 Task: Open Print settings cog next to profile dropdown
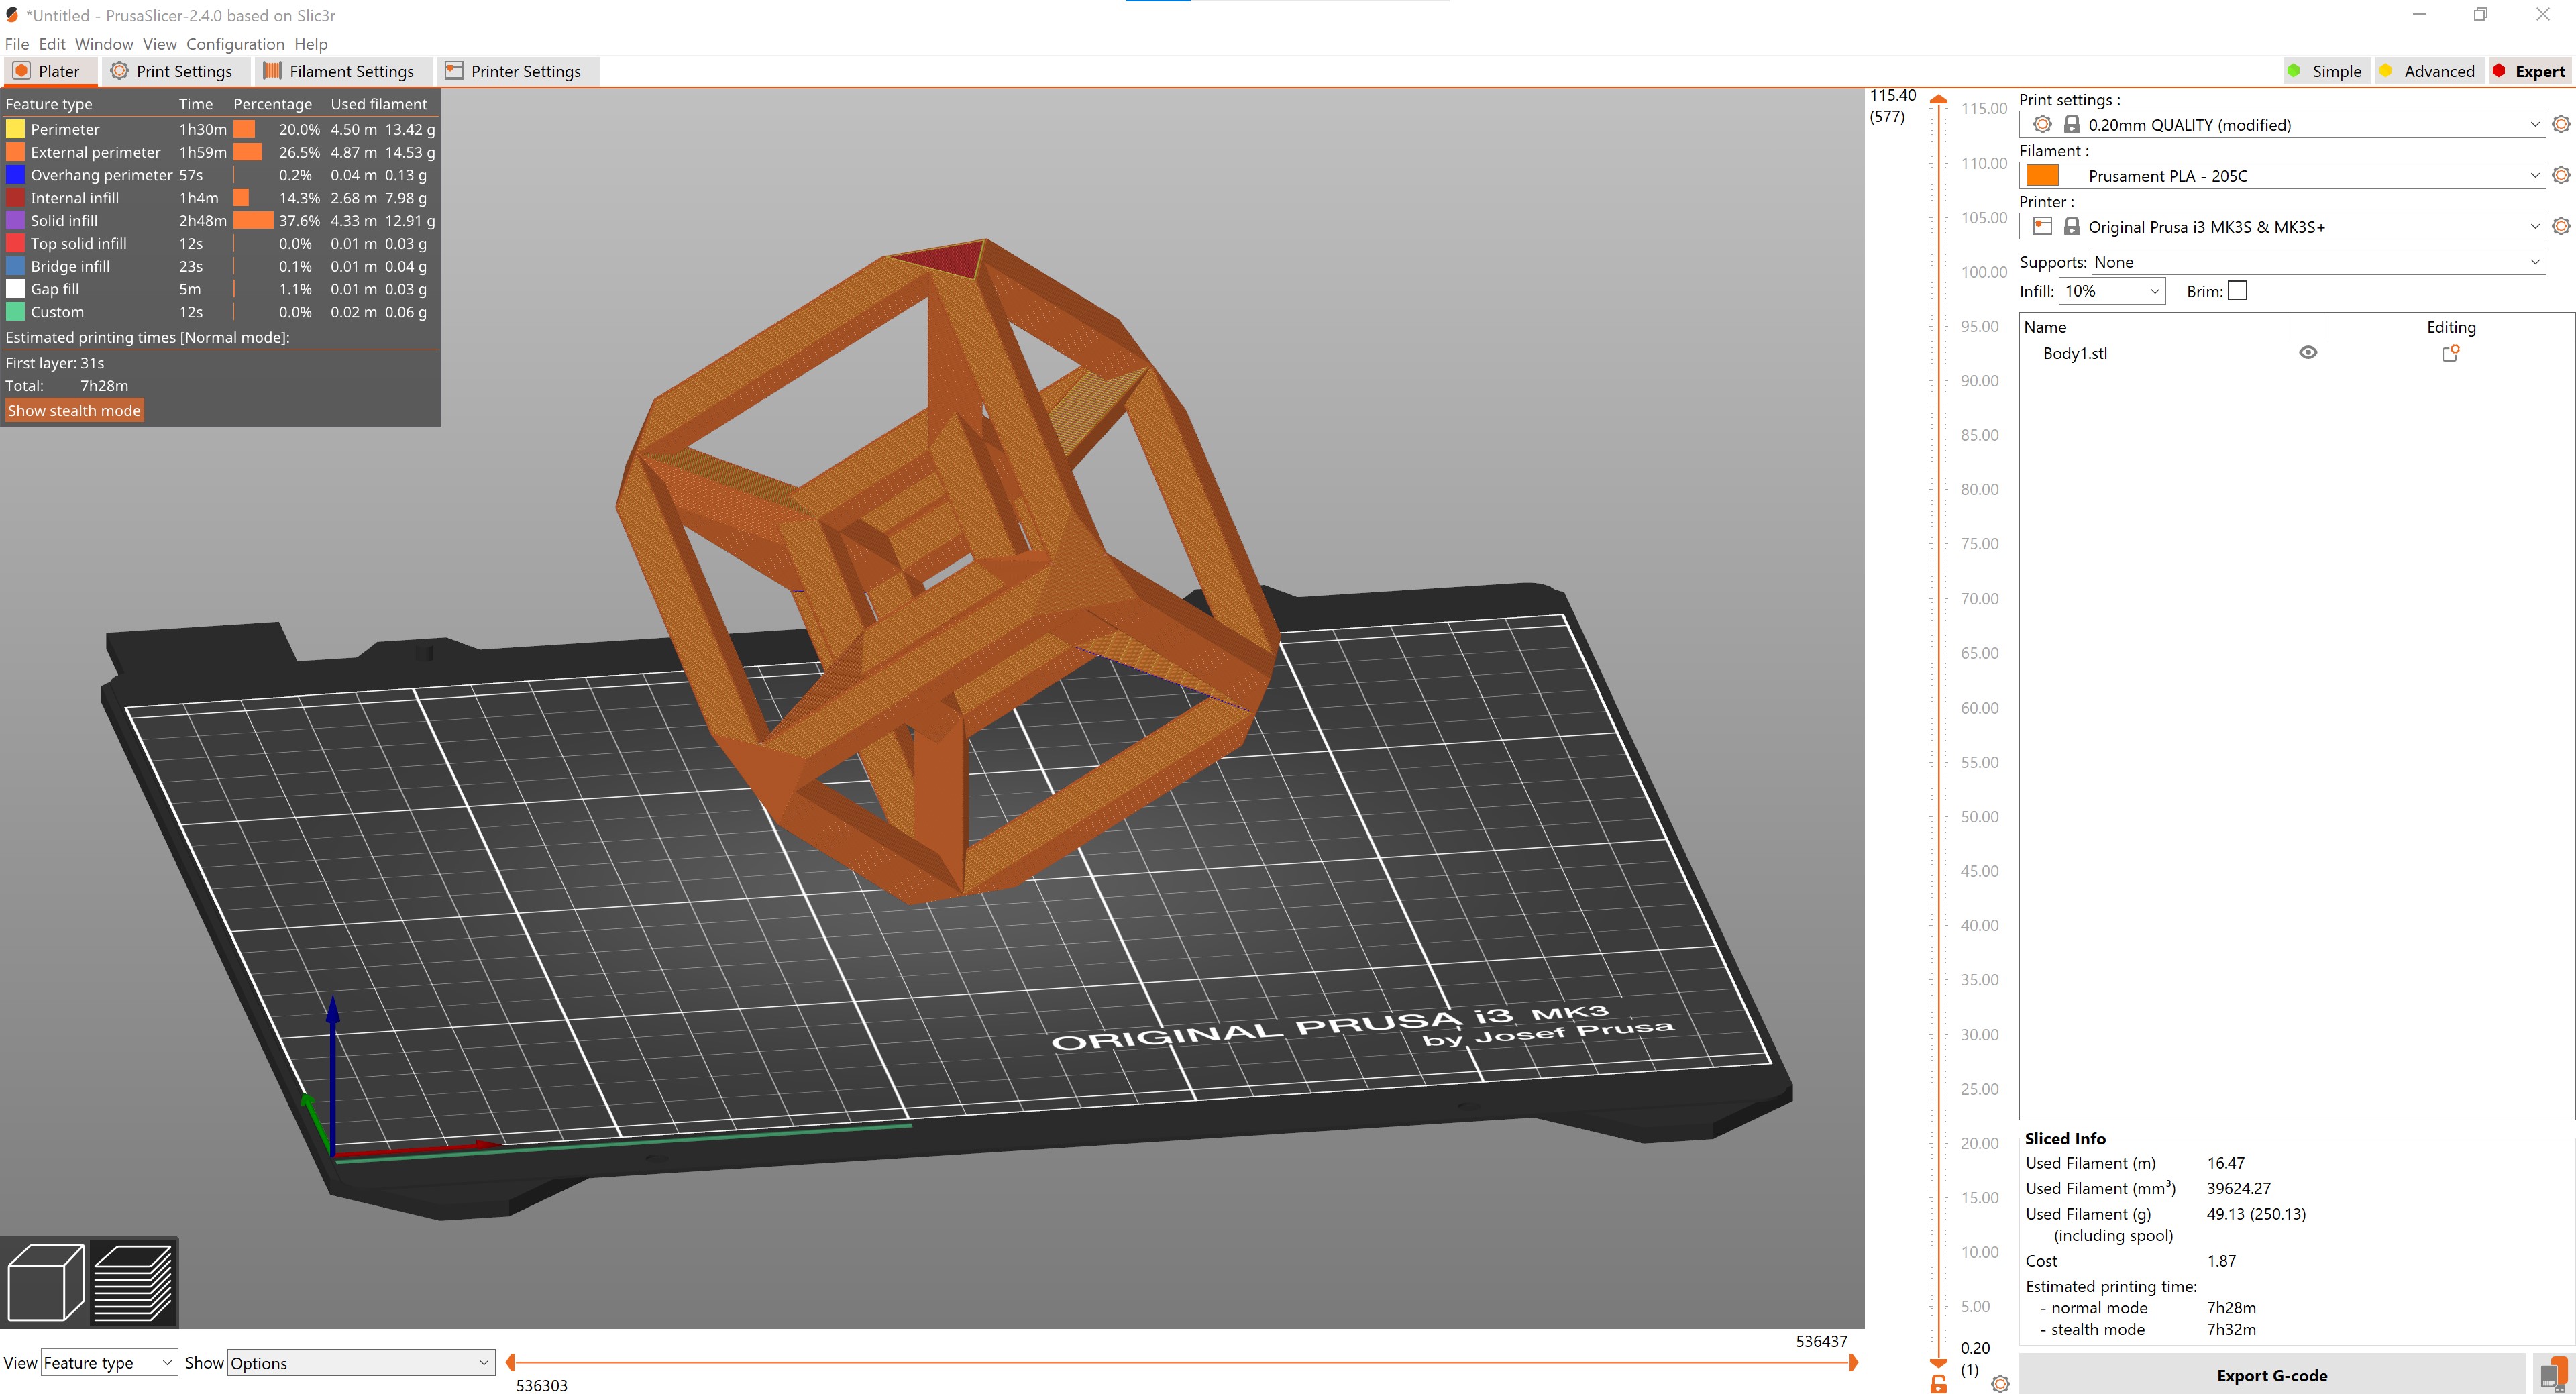point(2560,124)
